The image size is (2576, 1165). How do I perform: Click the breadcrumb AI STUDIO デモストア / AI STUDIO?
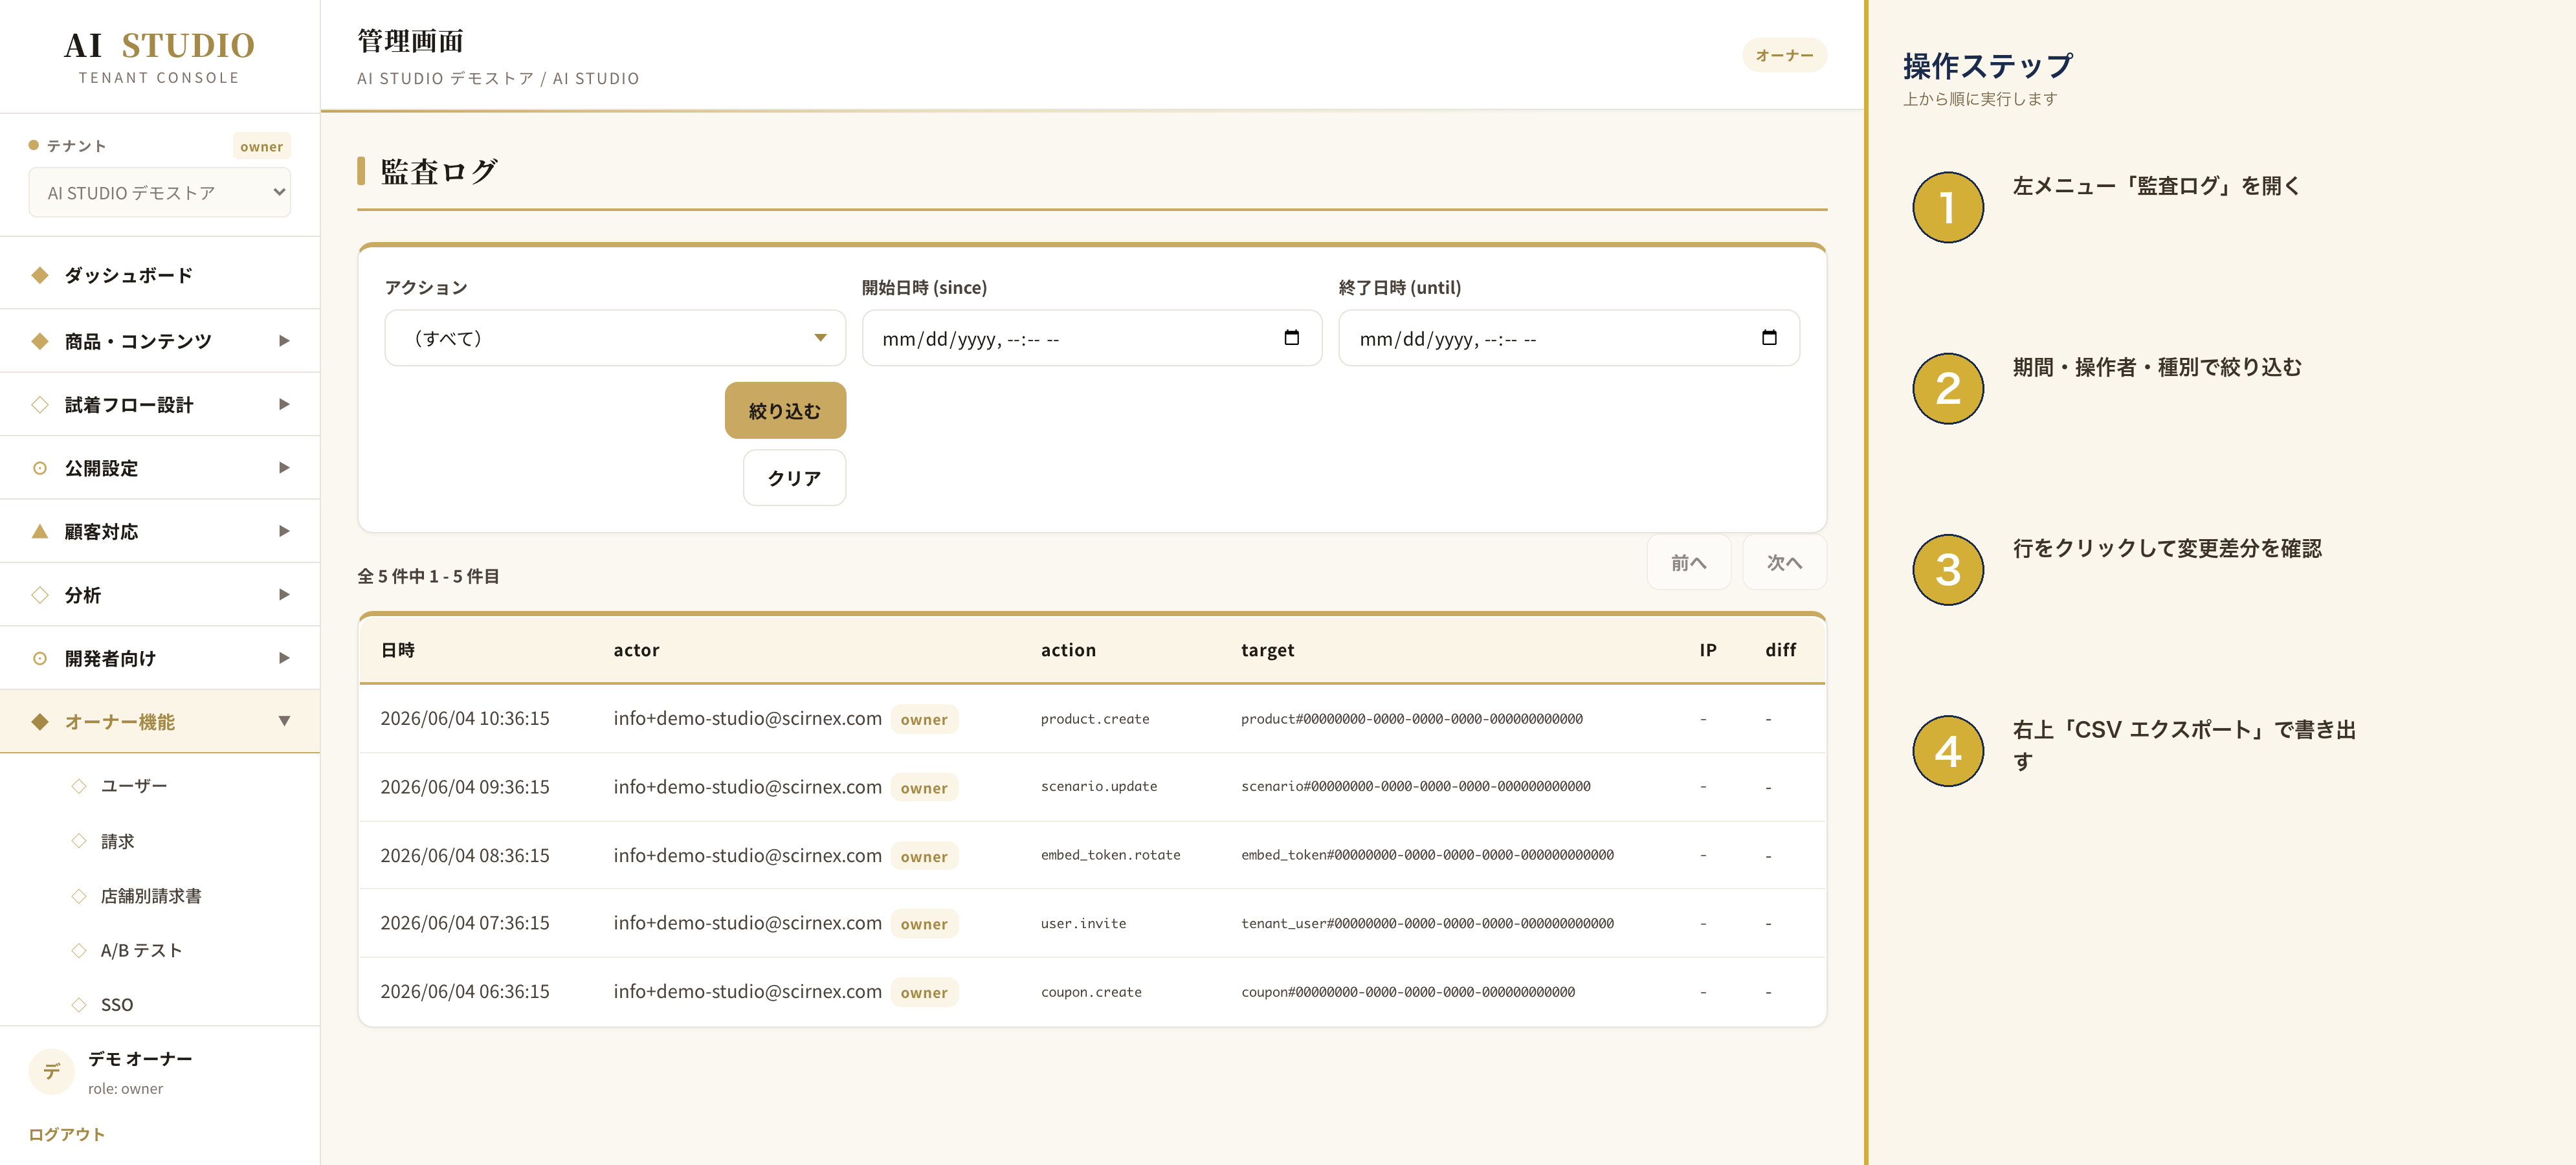(x=498, y=78)
